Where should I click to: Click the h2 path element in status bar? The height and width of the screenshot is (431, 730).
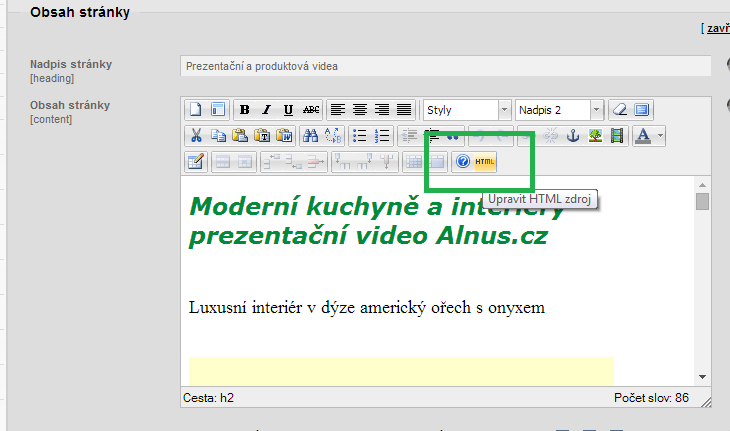(227, 398)
